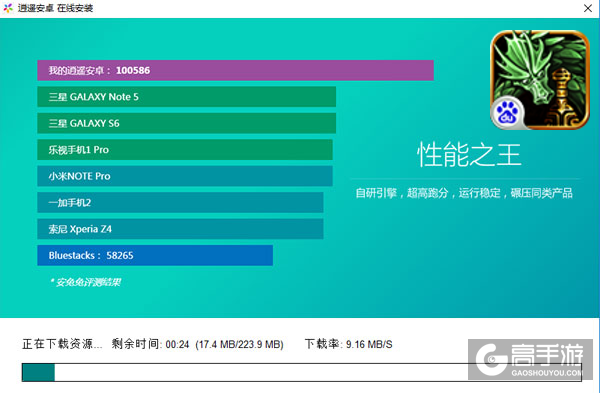
Task: Click the Baidu paw badge icon
Action: tap(507, 113)
